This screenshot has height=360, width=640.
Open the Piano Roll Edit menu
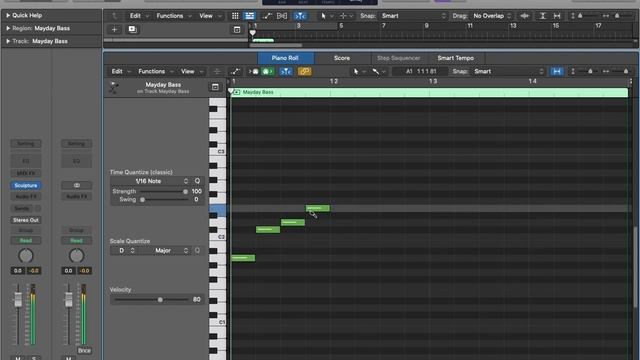click(121, 71)
